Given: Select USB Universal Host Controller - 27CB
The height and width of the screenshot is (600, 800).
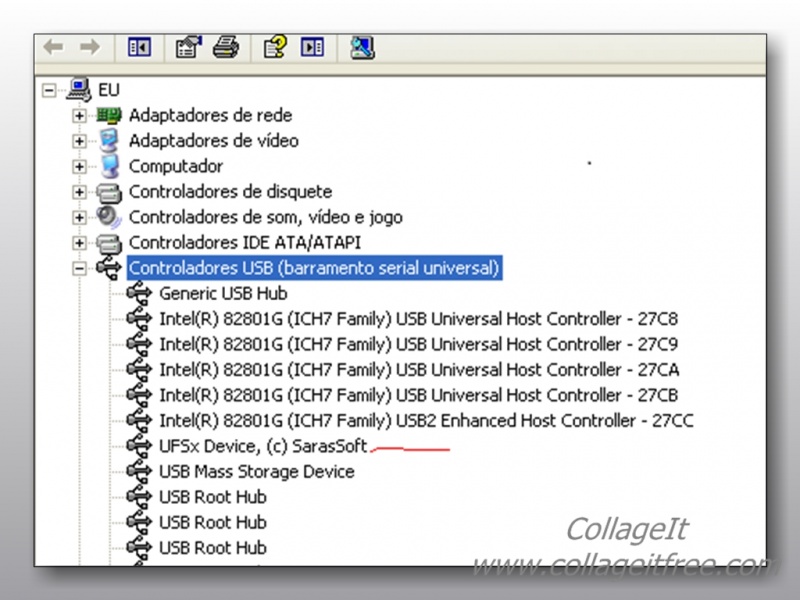Looking at the screenshot, I should pos(418,396).
